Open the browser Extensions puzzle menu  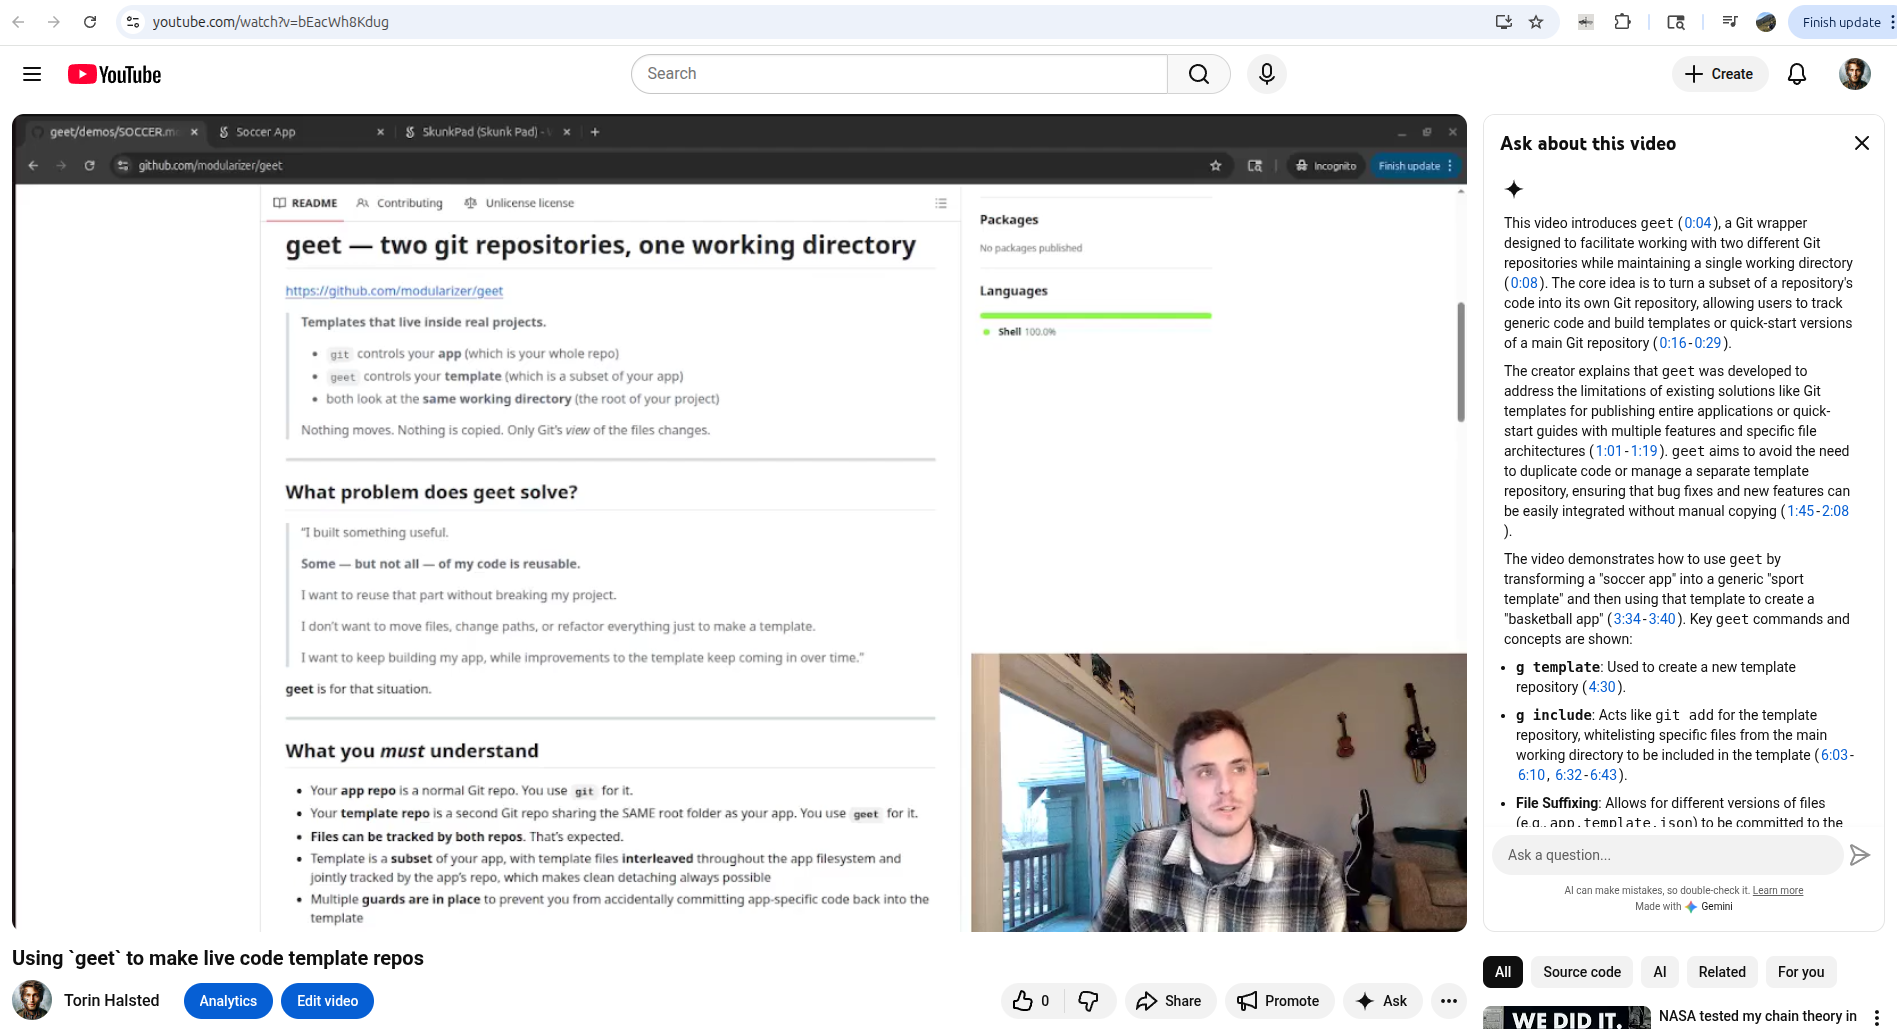(x=1623, y=22)
